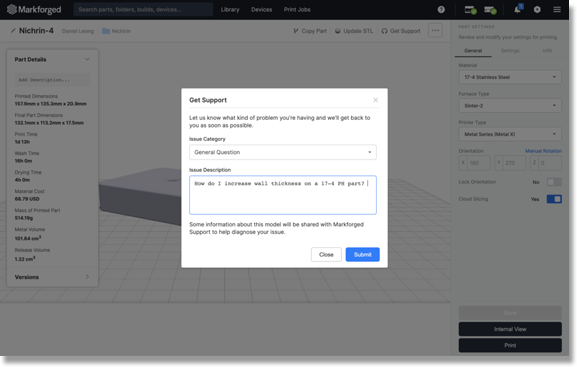Open the Issue Category dropdown
Screen dimensions: 577x367
(283, 152)
